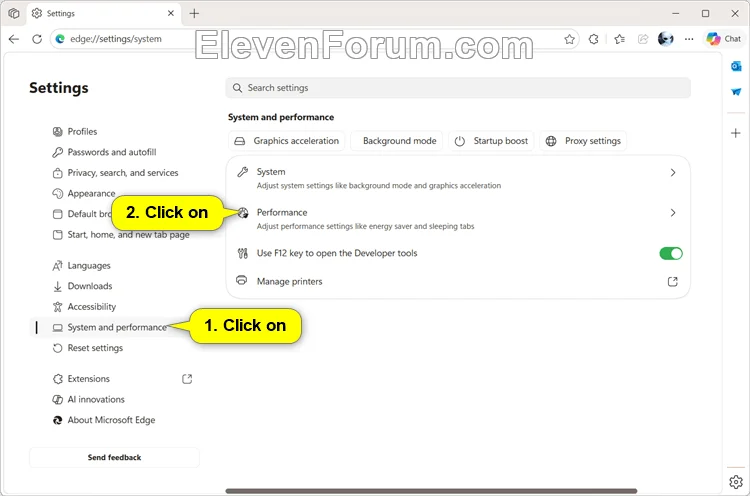Click the printer icon beside Manage printers

coord(242,280)
